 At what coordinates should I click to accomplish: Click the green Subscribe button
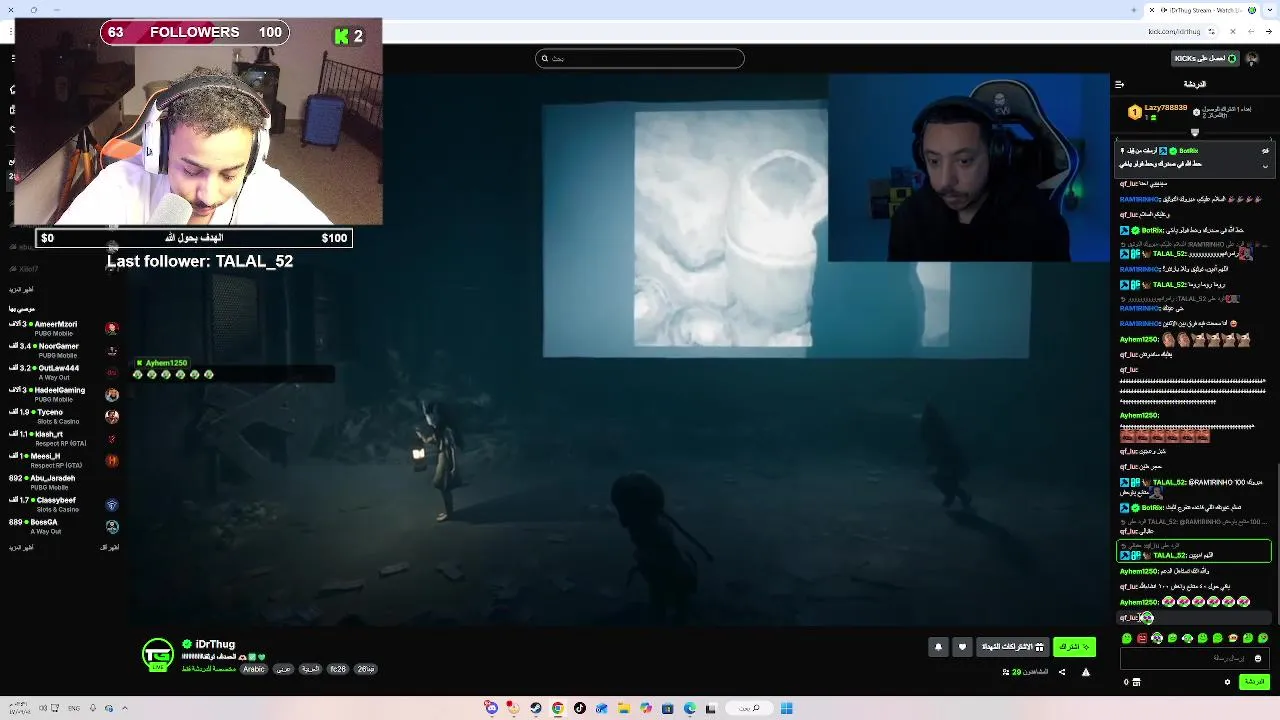coord(1074,647)
